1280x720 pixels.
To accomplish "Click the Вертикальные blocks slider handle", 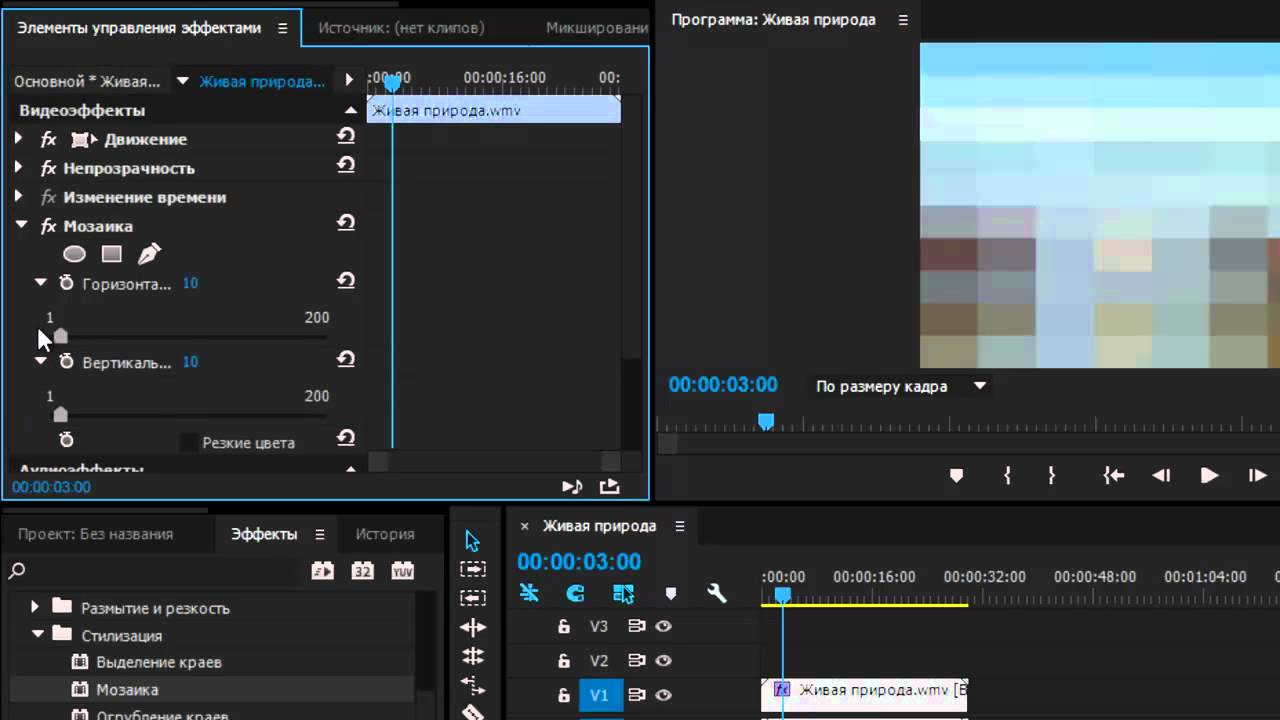I will (x=60, y=414).
